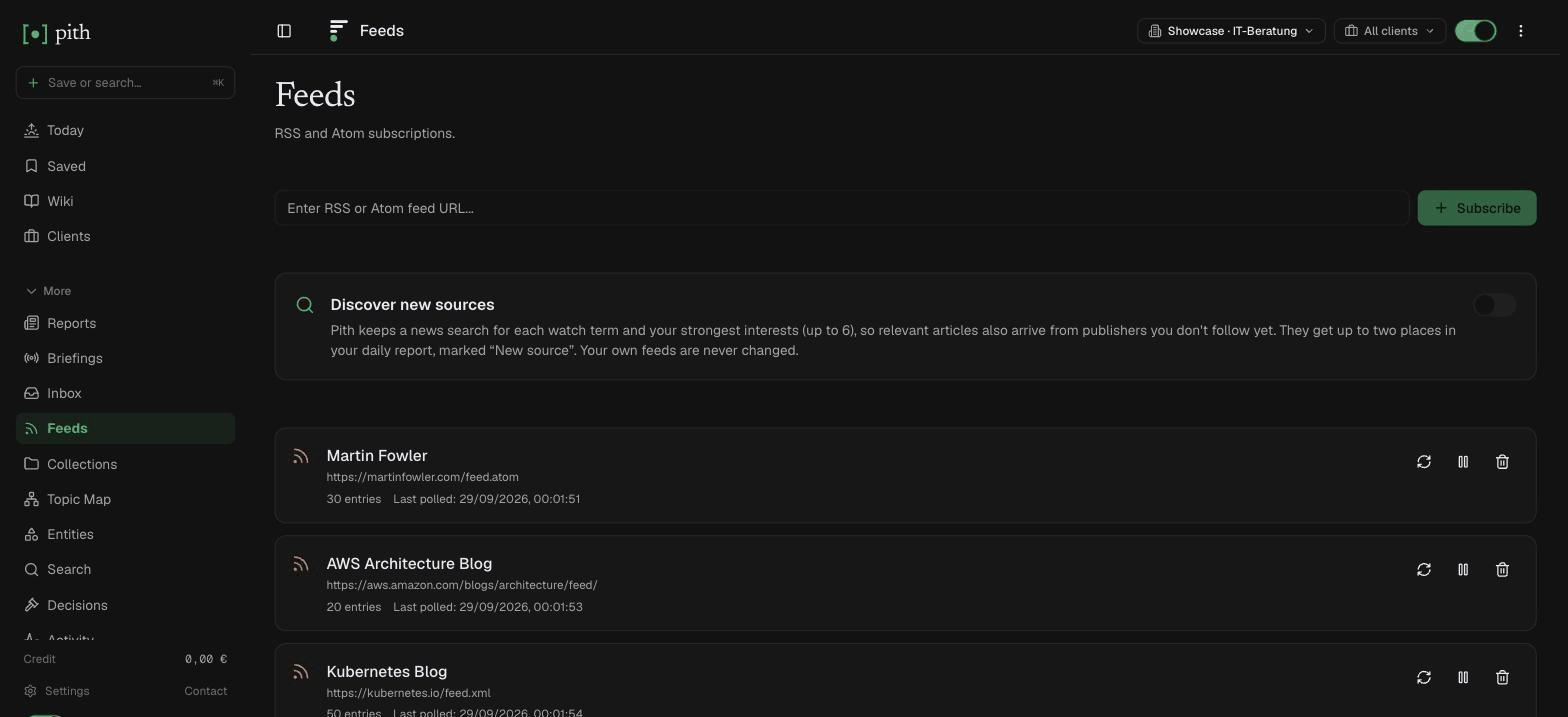Click https://martinfowler.com/feed.atom URL text
1568x717 pixels.
point(422,477)
